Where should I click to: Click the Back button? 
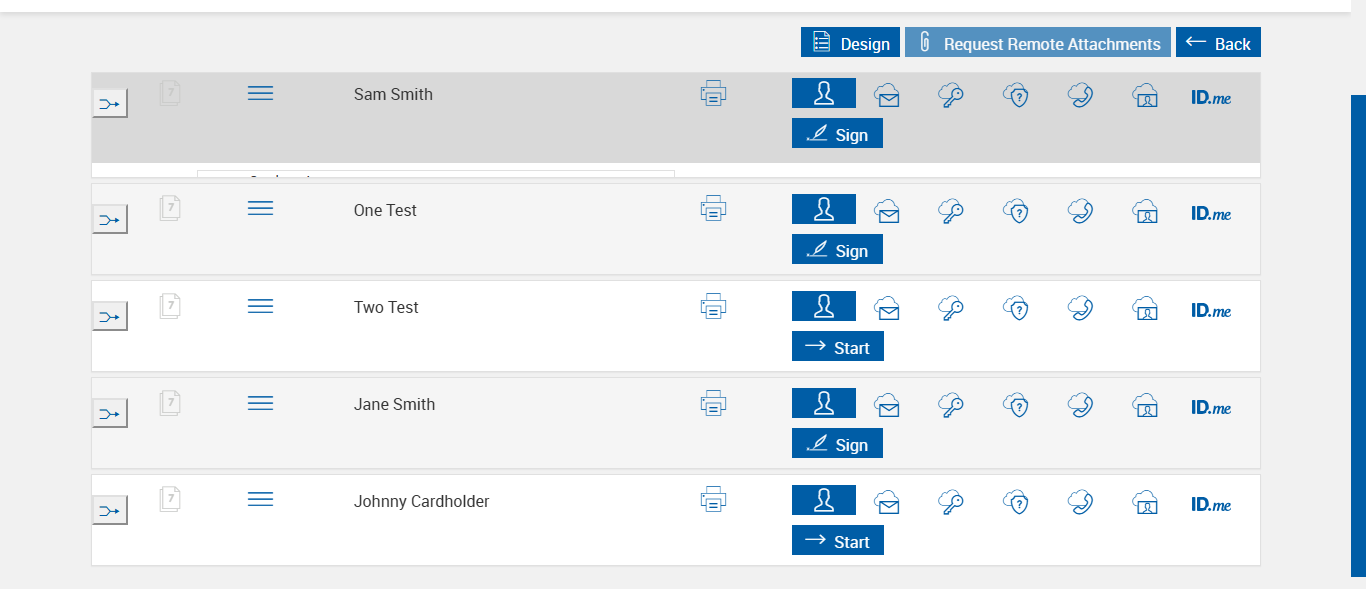coord(1218,43)
